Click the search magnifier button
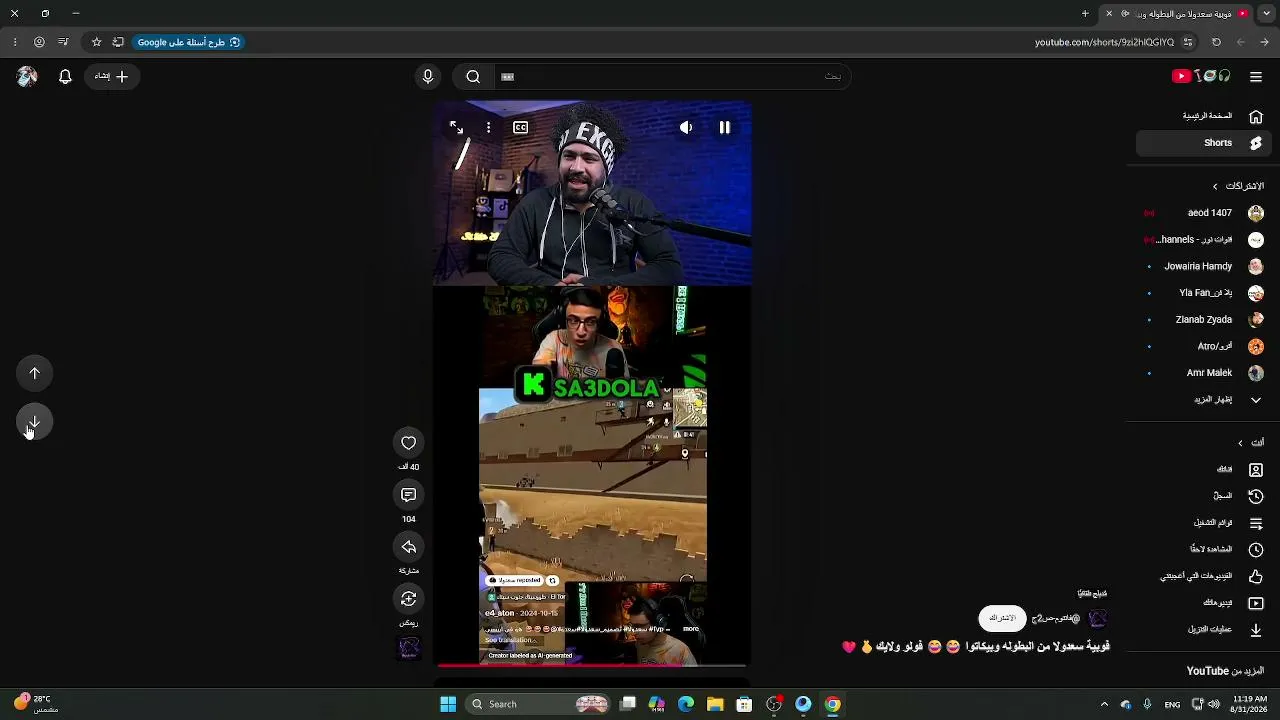This screenshot has height=720, width=1280. point(473,77)
